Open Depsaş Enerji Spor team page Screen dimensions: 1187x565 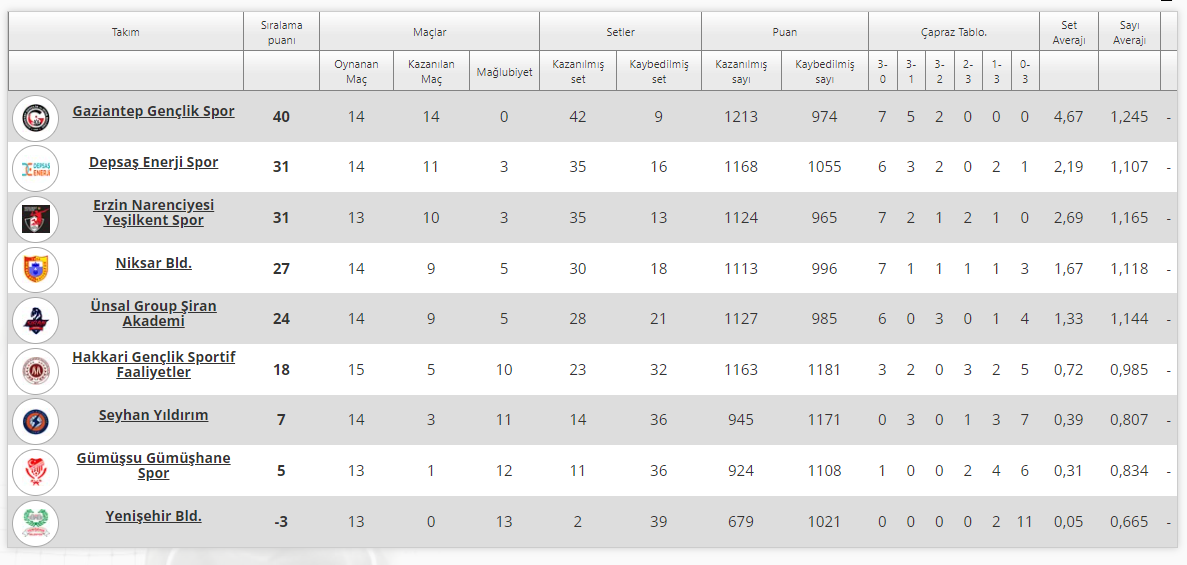(x=153, y=162)
